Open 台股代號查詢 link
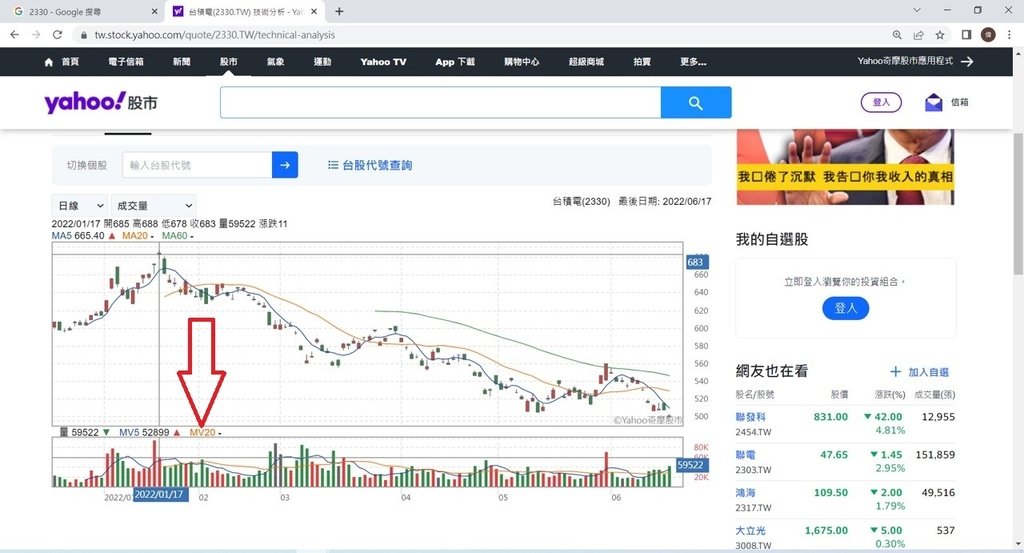Image resolution: width=1024 pixels, height=553 pixels. point(370,165)
